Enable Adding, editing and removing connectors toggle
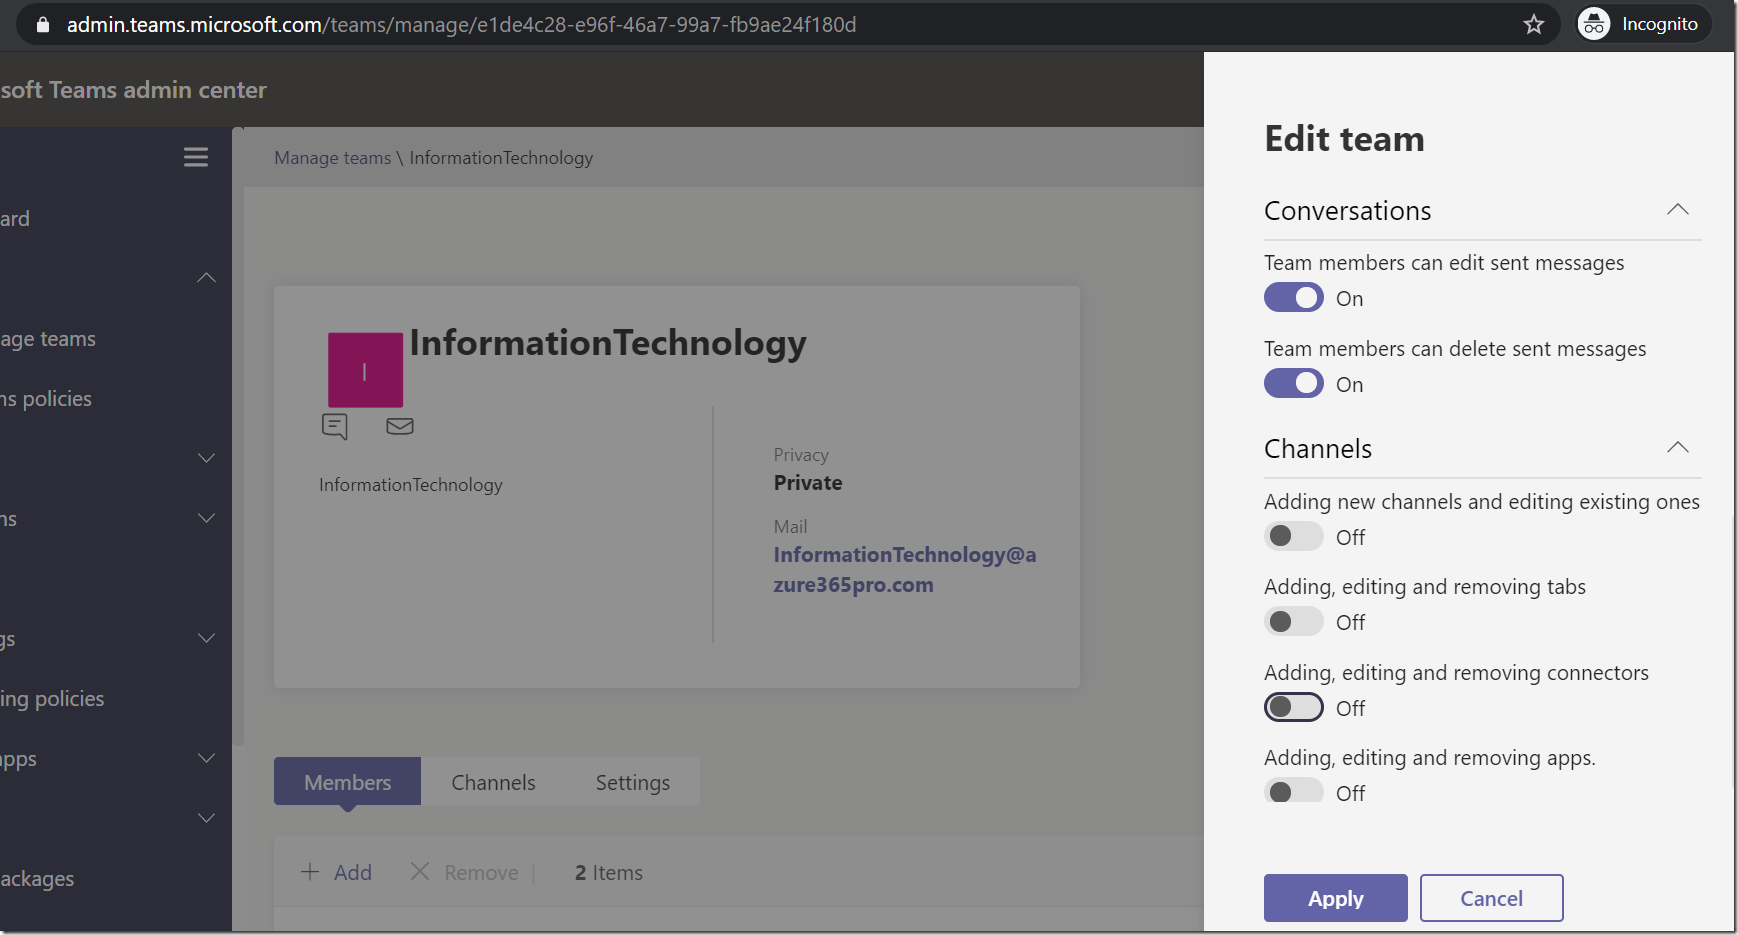Viewport: 1738px width, 935px height. 1294,708
